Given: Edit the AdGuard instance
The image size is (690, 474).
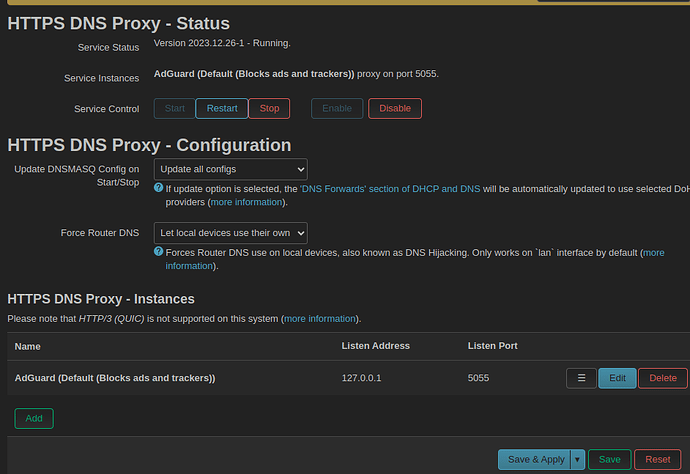Looking at the screenshot, I should 617,378.
